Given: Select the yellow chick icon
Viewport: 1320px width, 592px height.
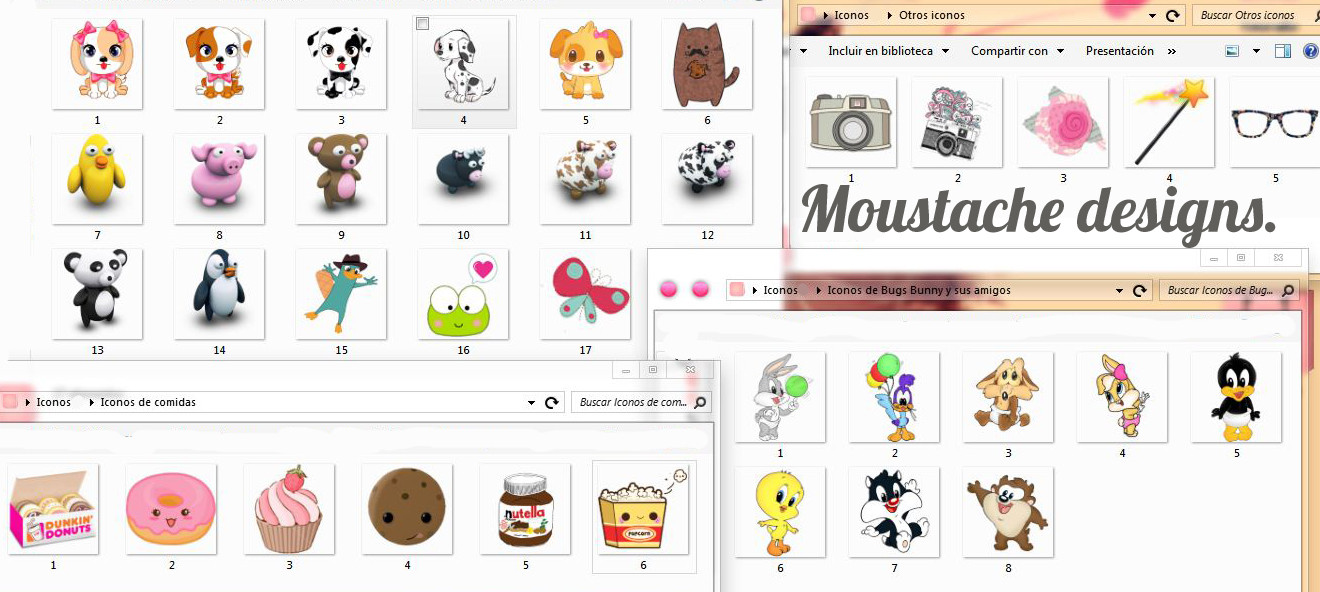Looking at the screenshot, I should tap(97, 179).
